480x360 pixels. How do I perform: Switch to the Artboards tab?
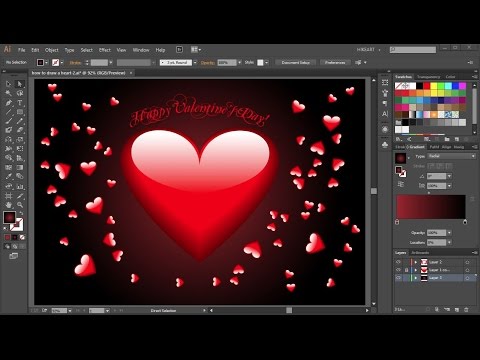point(420,253)
